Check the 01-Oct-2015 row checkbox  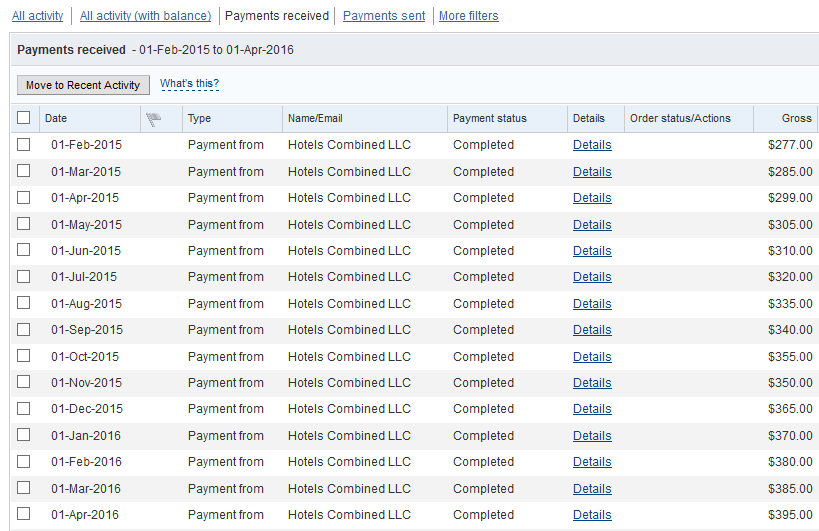point(24,356)
